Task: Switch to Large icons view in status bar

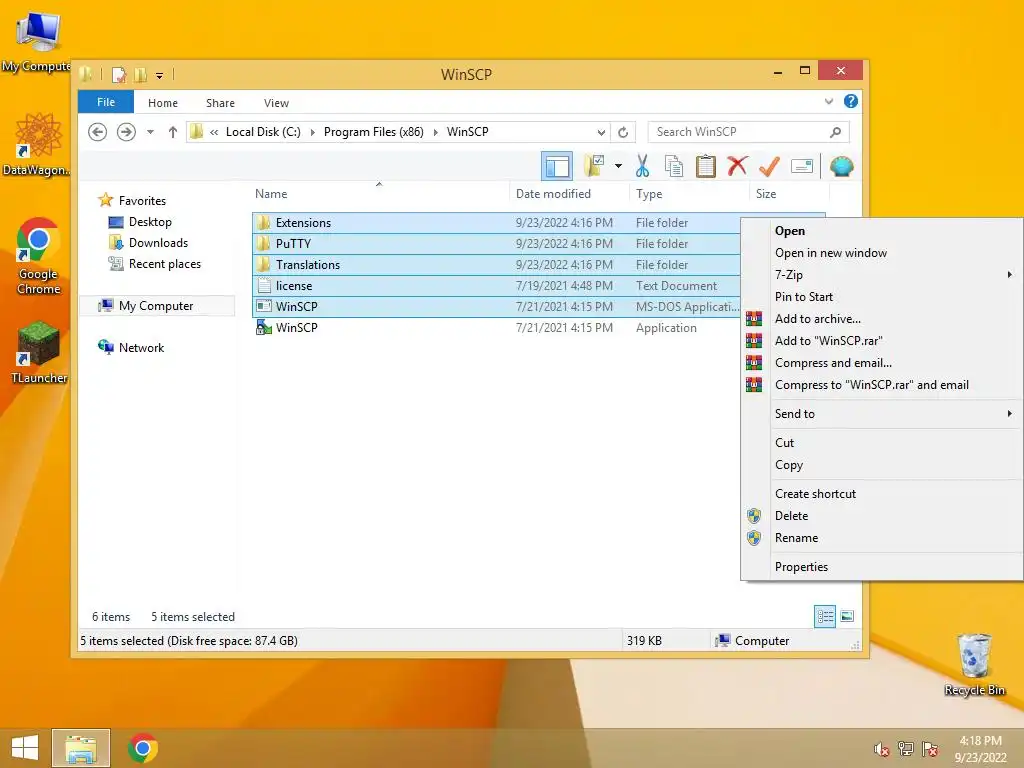Action: click(847, 616)
